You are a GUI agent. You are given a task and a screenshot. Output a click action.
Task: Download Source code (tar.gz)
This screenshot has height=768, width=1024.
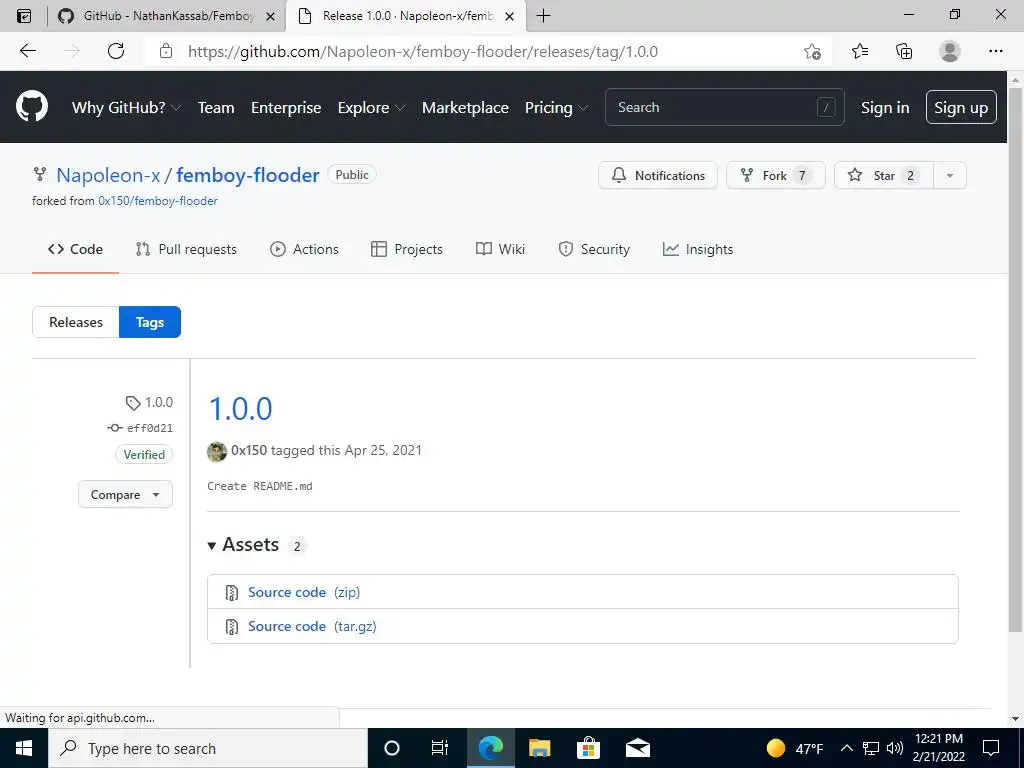[x=312, y=626]
